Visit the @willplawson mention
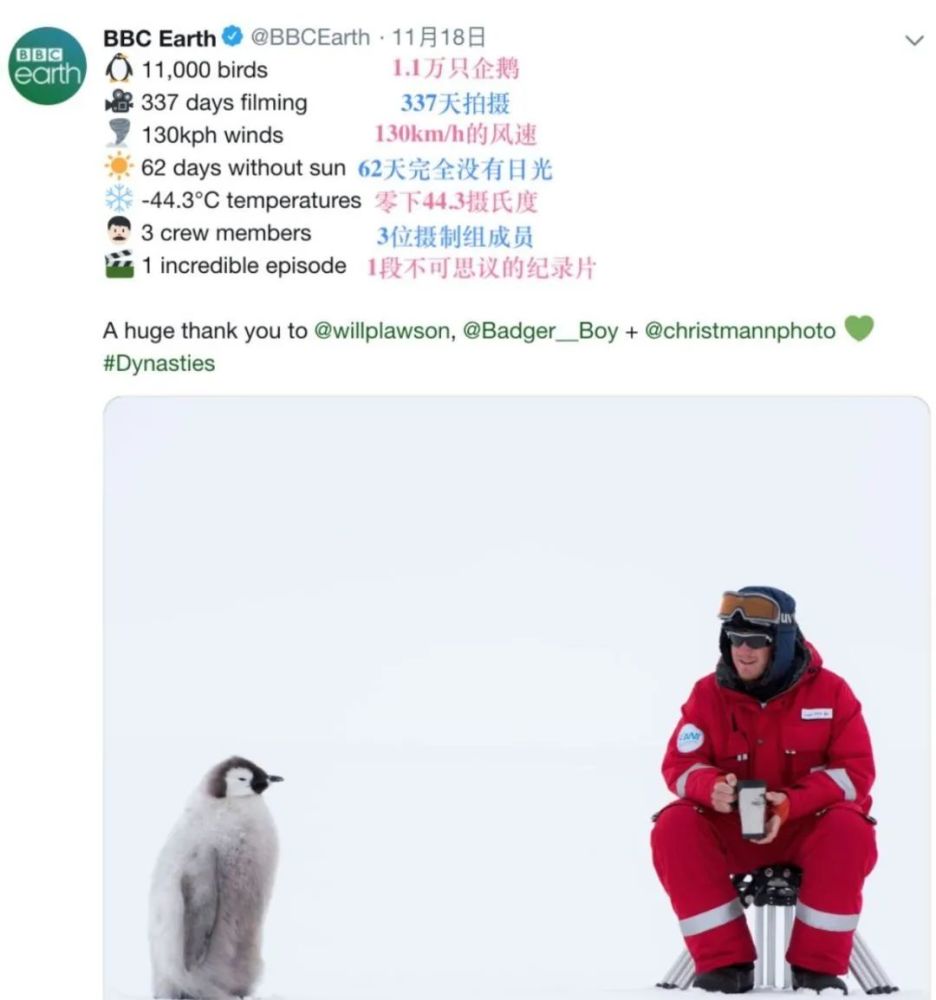 382,331
